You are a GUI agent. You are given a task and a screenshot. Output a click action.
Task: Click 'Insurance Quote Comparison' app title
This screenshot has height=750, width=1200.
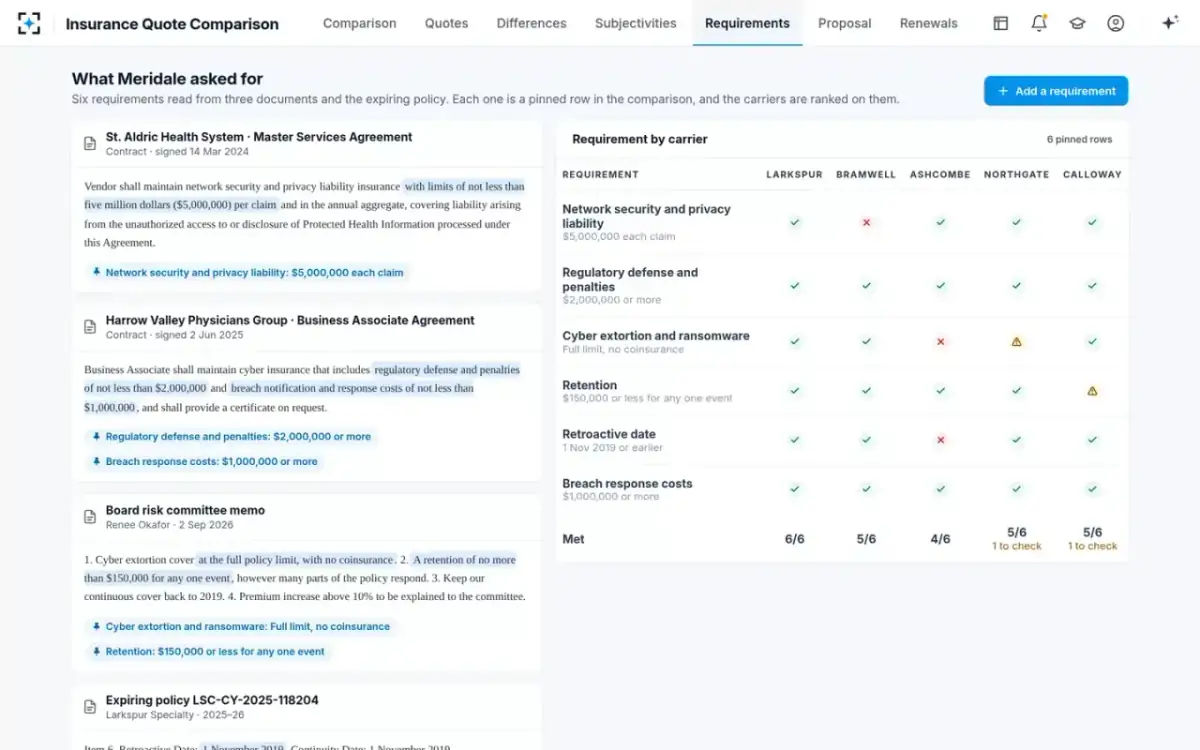point(172,24)
